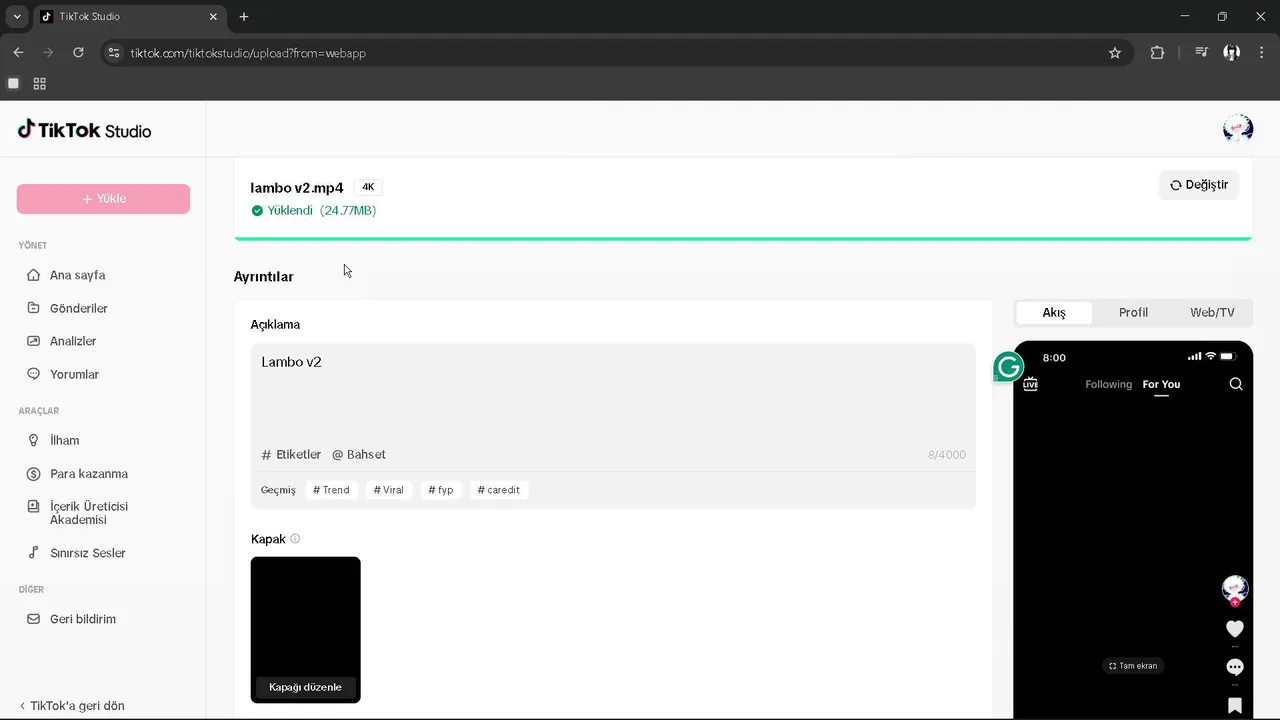Select the Following tab in the phone preview

tap(1108, 384)
